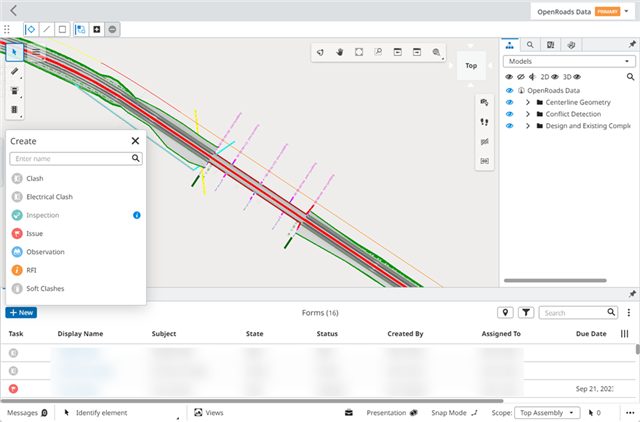640x422 pixels.
Task: Expand the Centerline Geometry folder
Action: pyautogui.click(x=528, y=102)
